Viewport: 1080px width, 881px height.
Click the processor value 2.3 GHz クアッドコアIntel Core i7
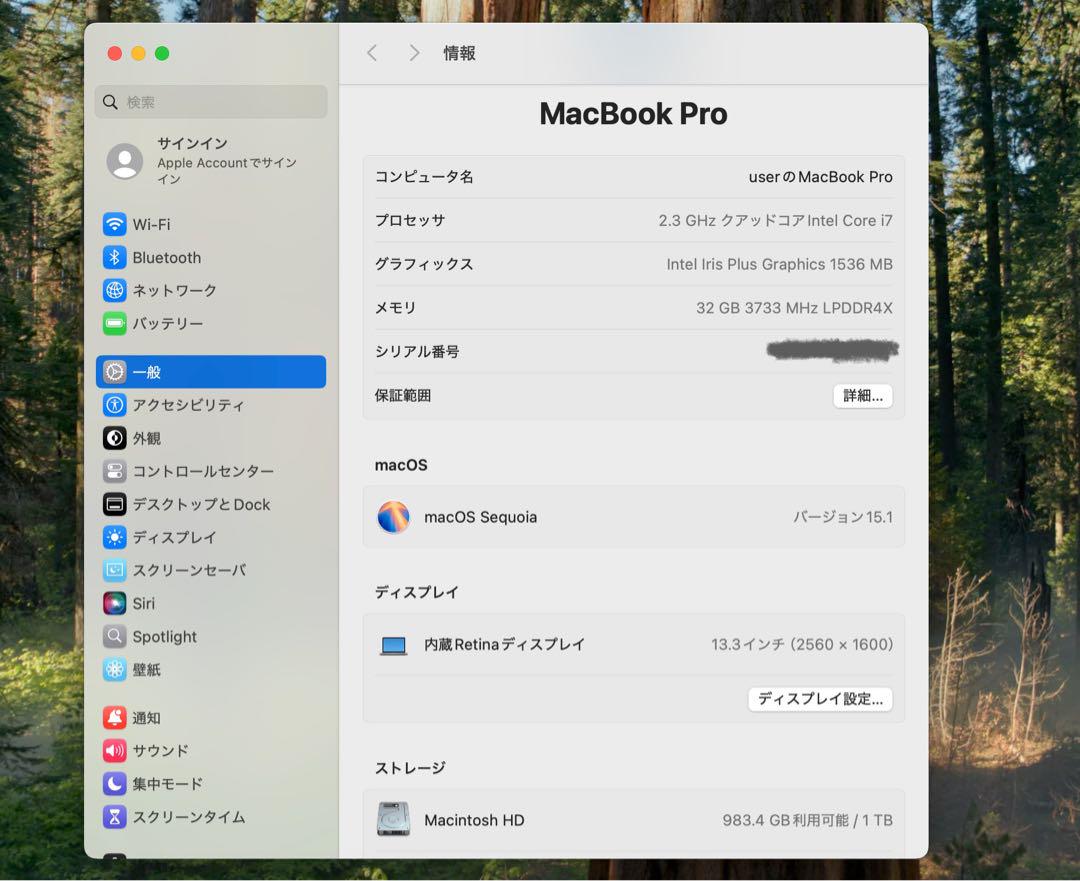click(x=776, y=220)
